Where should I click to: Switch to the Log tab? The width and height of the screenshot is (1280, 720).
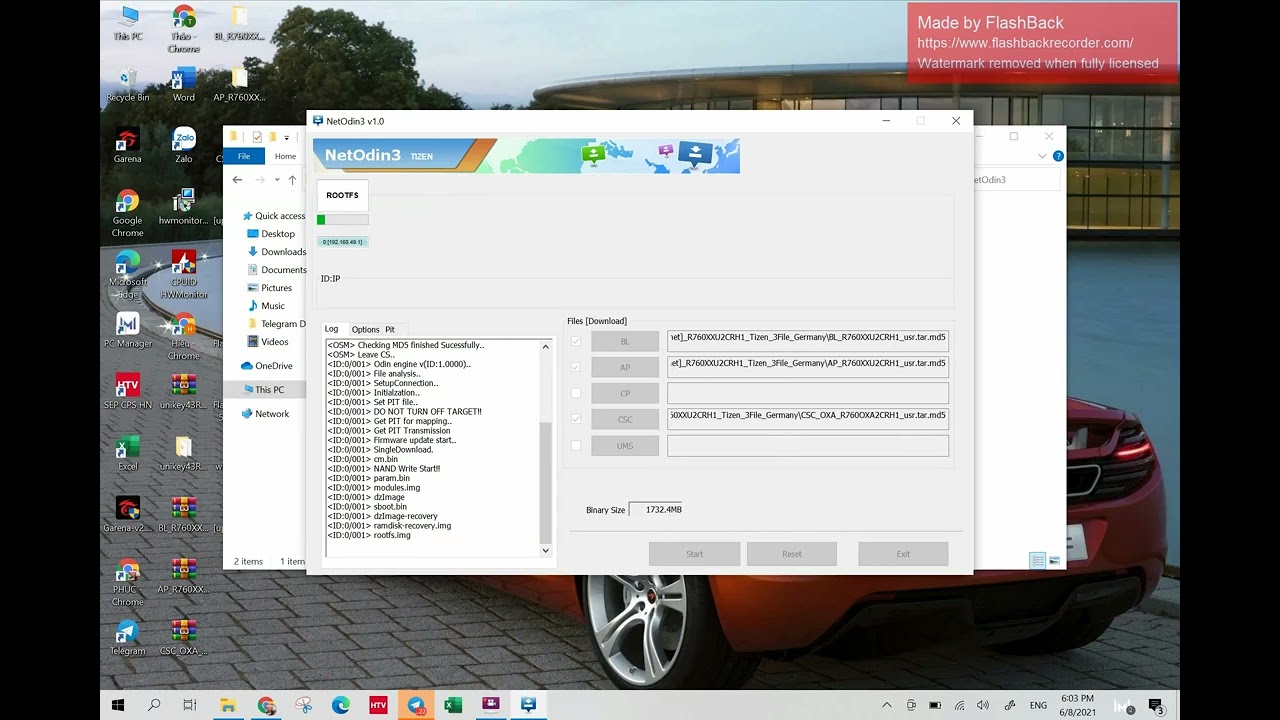coord(331,329)
